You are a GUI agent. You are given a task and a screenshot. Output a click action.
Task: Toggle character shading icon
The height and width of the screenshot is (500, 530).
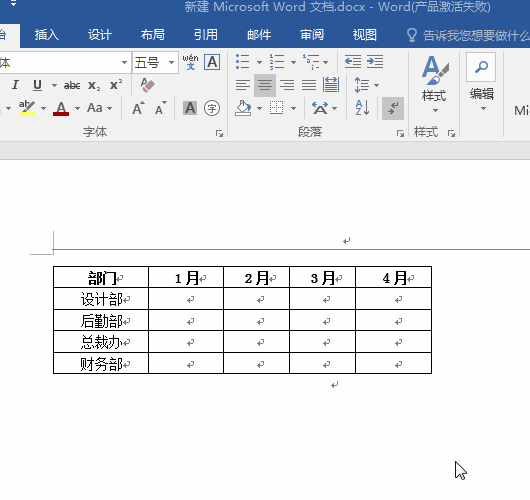(190, 108)
